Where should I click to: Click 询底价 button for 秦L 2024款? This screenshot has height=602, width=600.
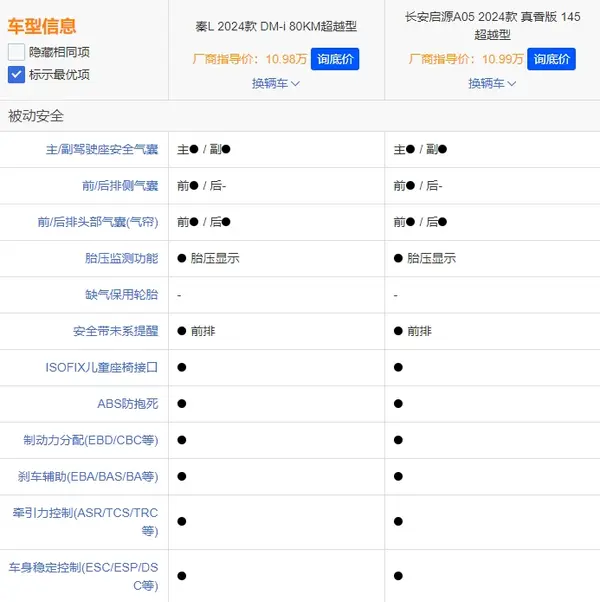[x=335, y=59]
